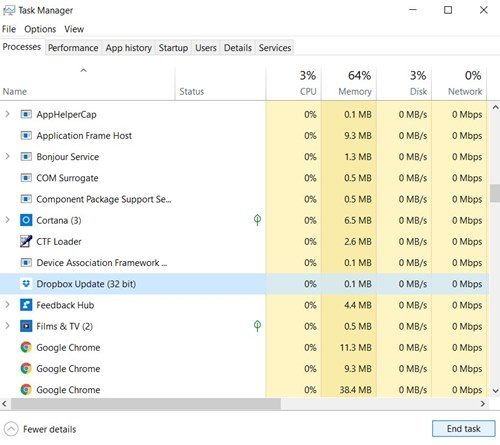Click the Cortana app icon
The width and height of the screenshot is (500, 445).
pos(26,220)
